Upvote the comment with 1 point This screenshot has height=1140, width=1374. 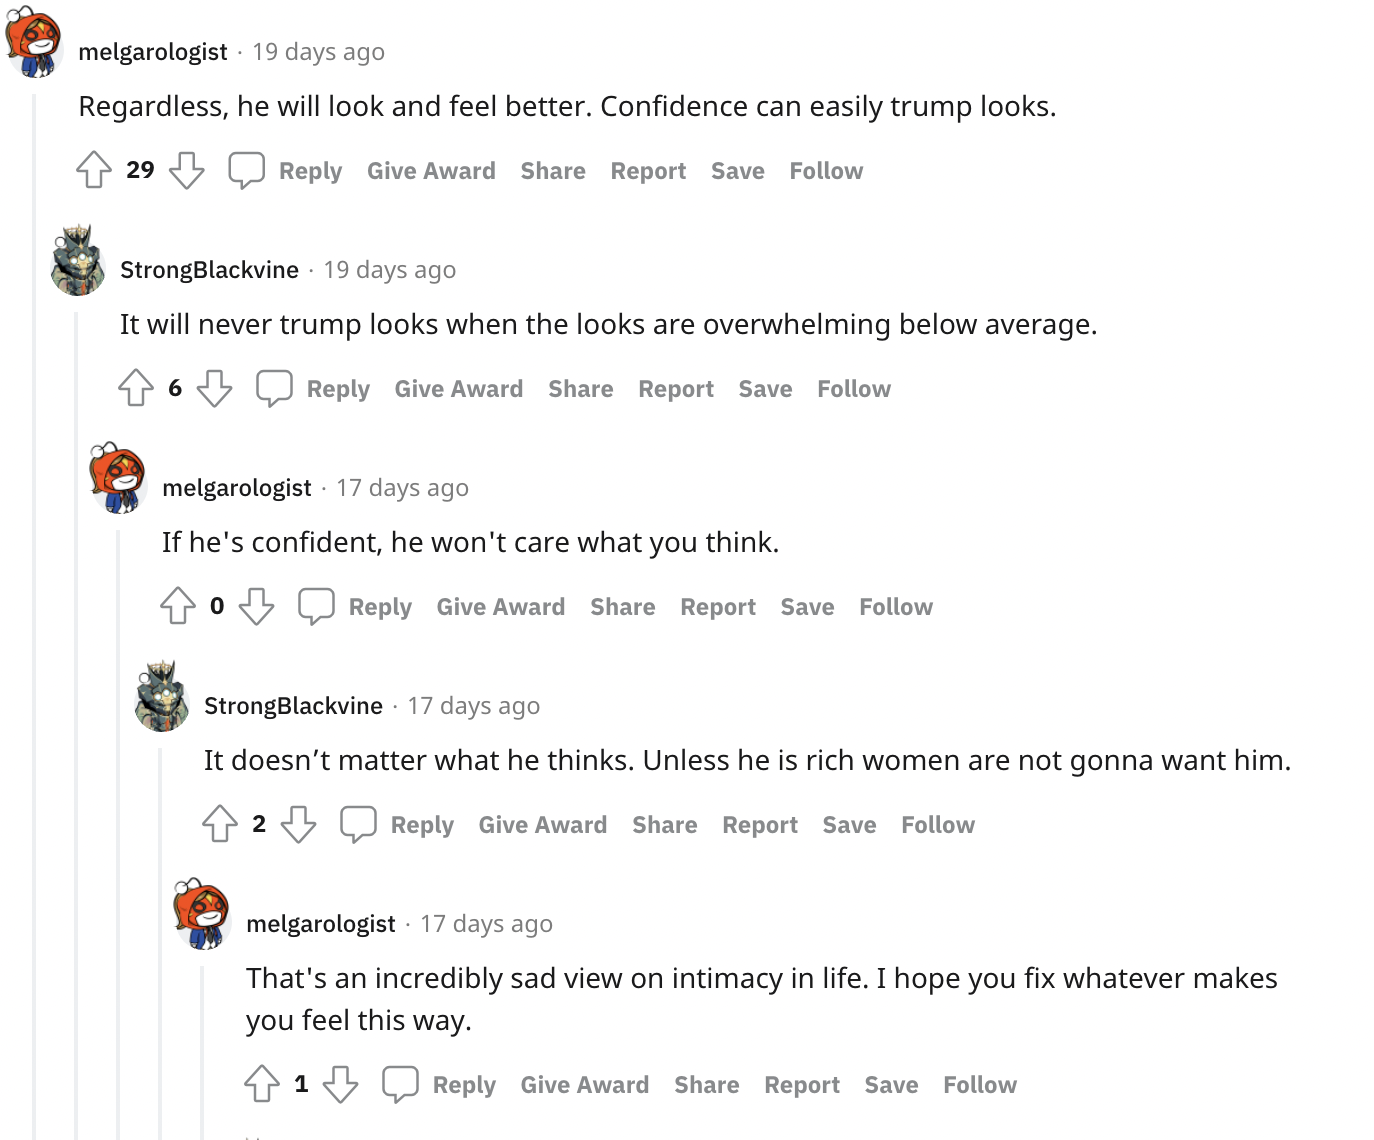click(x=262, y=1084)
